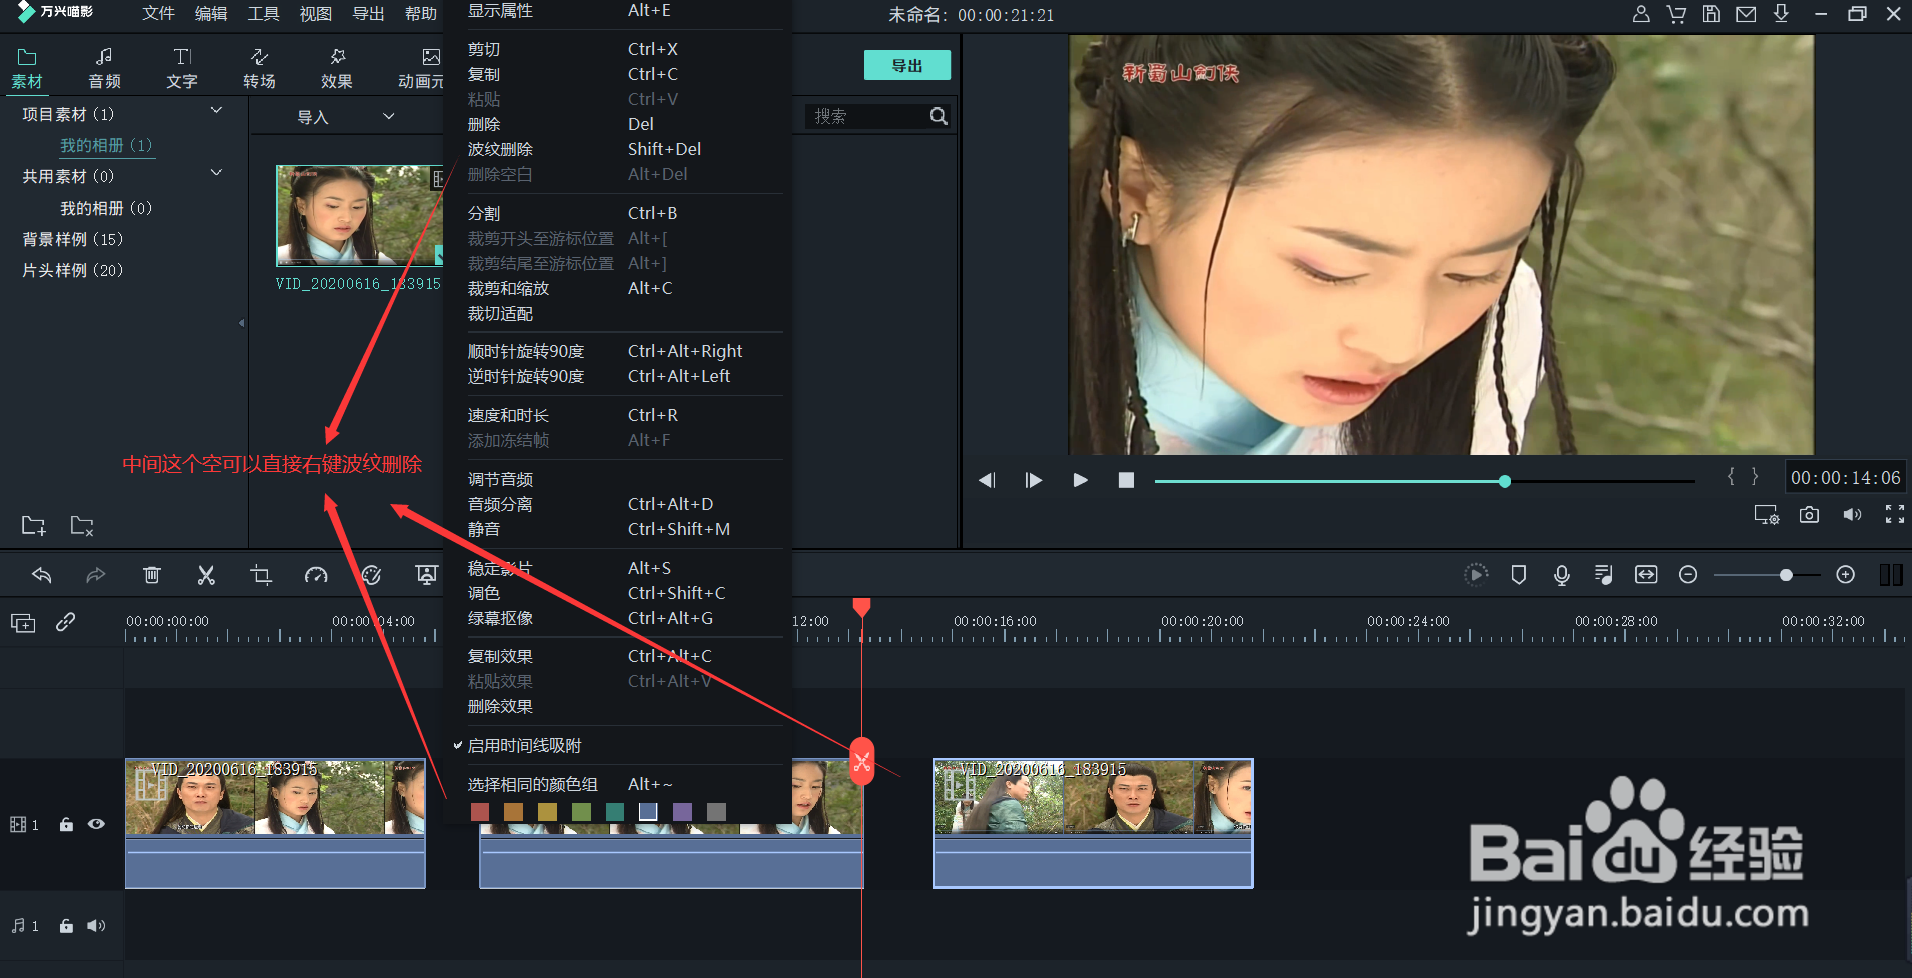Select 我的相册 (1) under project media
Screen dimensions: 1912x978
pos(106,145)
